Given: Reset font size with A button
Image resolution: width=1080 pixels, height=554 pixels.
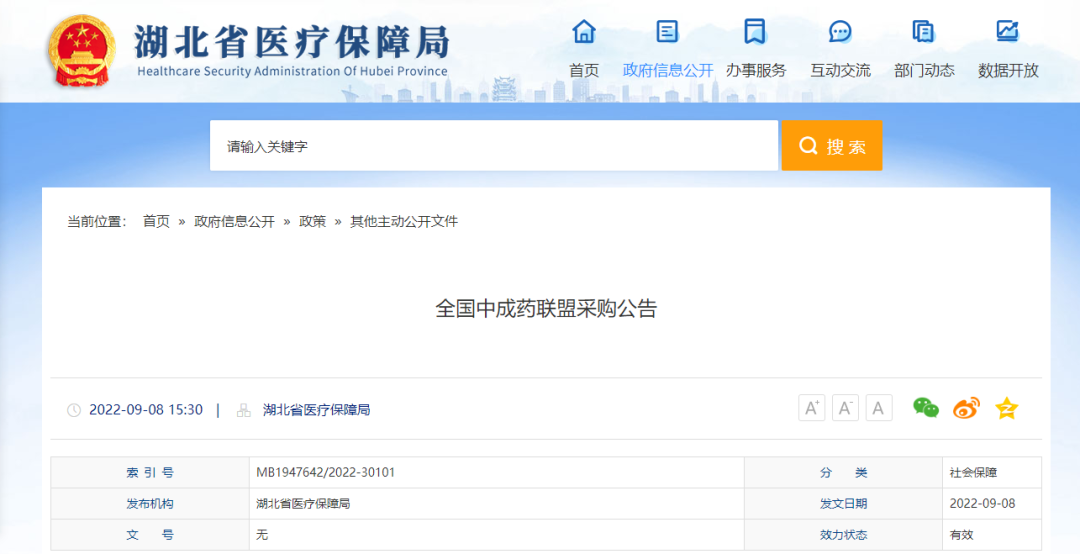Looking at the screenshot, I should (x=879, y=408).
